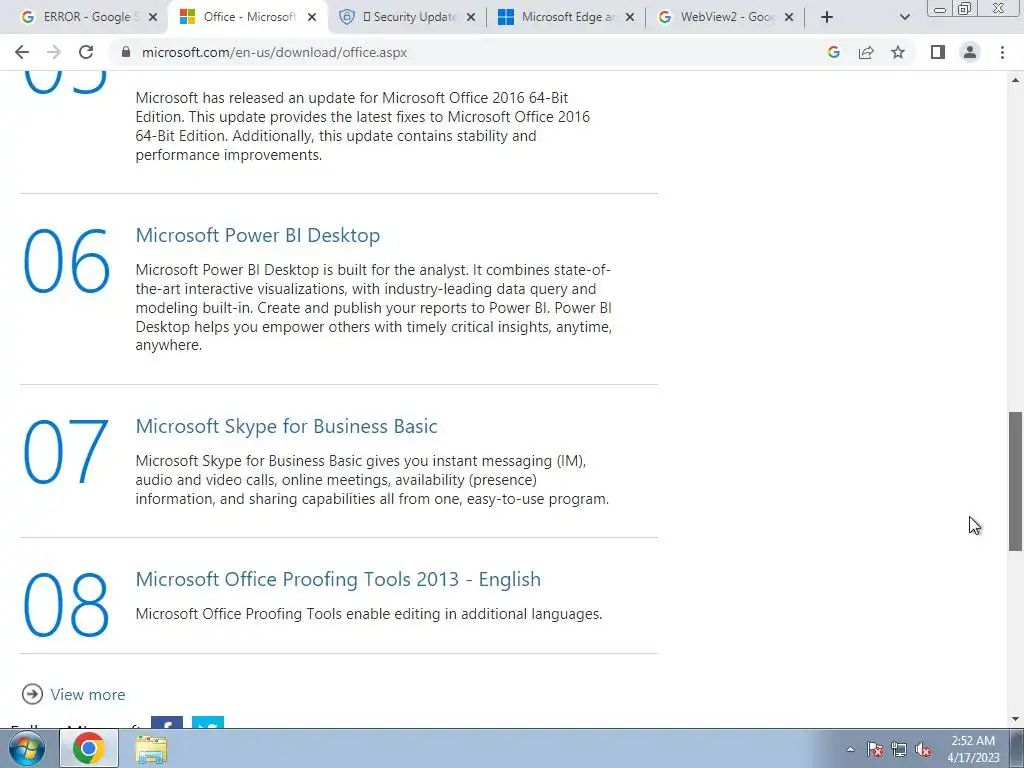Viewport: 1024px width, 768px height.
Task: Open Microsoft Skype for Business Basic link
Action: (286, 426)
